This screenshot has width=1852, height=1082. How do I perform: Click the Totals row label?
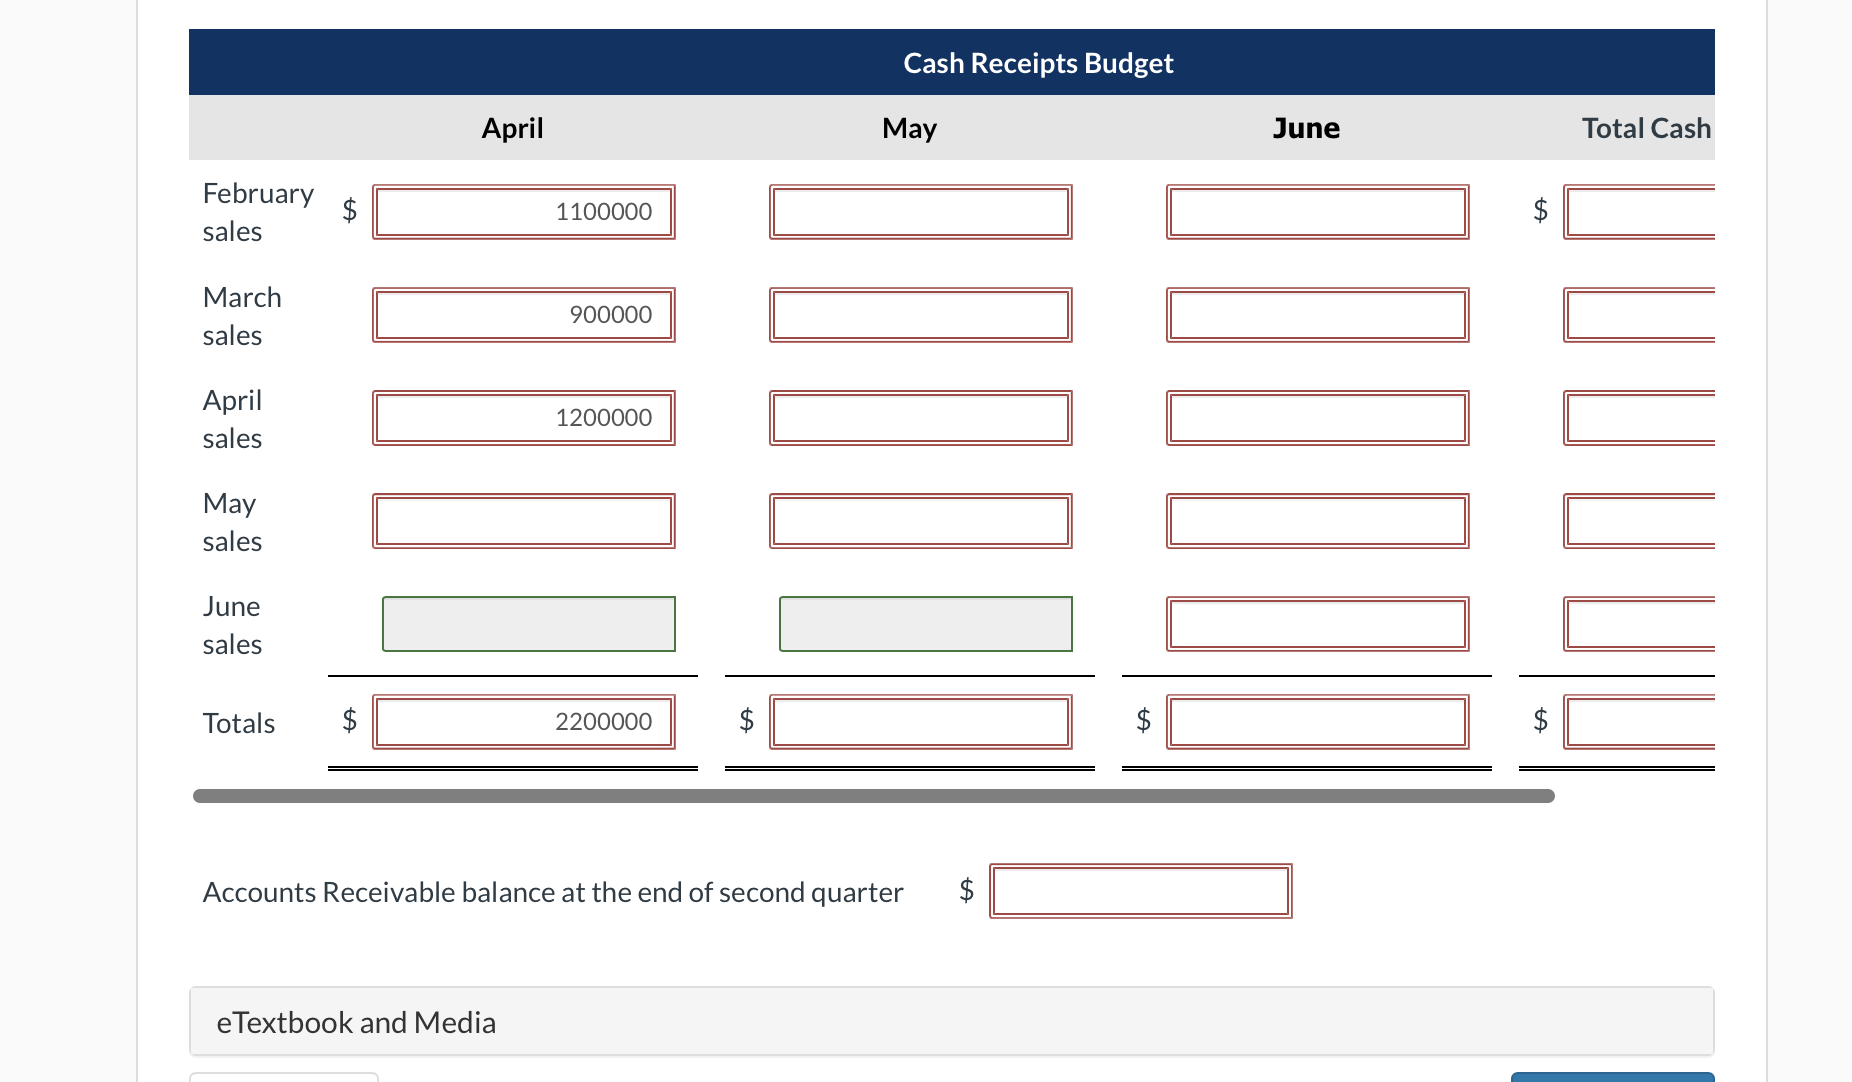pyautogui.click(x=239, y=723)
